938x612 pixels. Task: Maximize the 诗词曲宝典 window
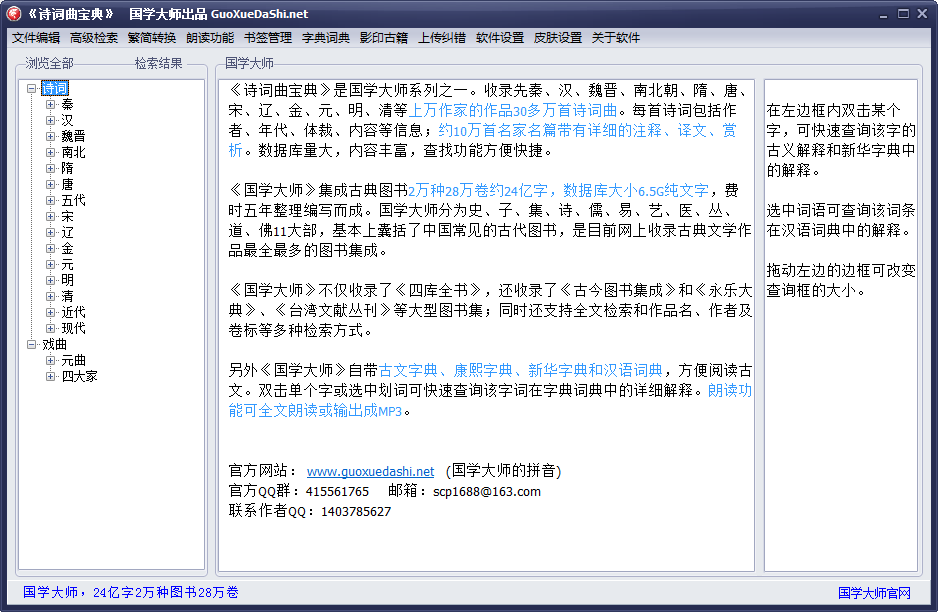pos(903,13)
